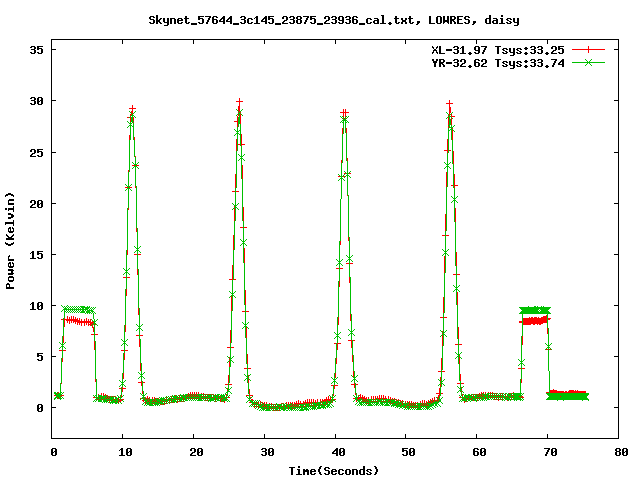This screenshot has width=640, height=480.
Task: Click the 70 tick on the time axis
Action: click(550, 452)
